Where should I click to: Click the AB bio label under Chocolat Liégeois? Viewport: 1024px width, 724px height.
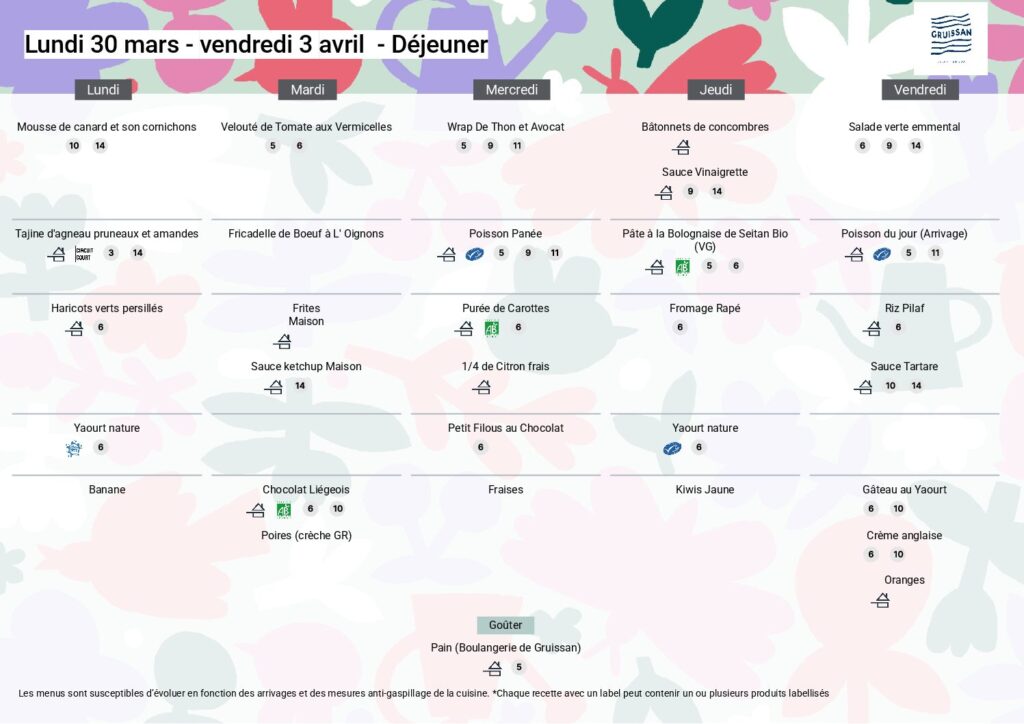tap(283, 510)
